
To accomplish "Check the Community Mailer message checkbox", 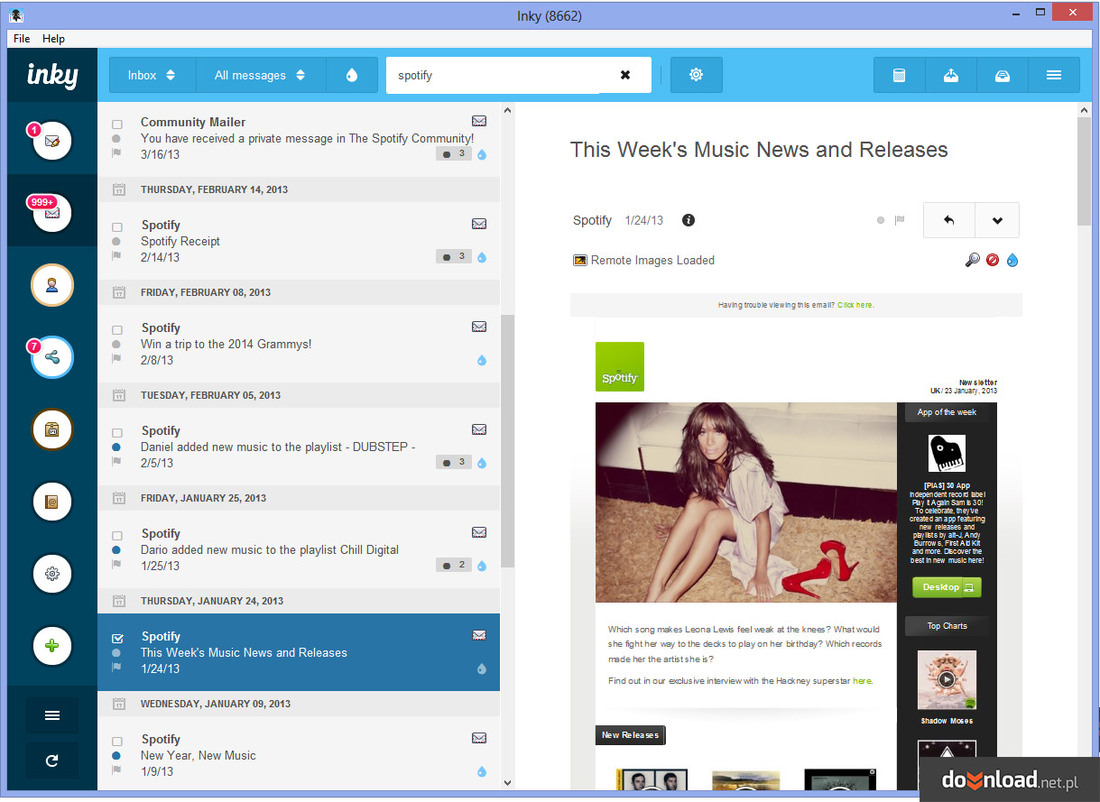I will pyautogui.click(x=117, y=124).
